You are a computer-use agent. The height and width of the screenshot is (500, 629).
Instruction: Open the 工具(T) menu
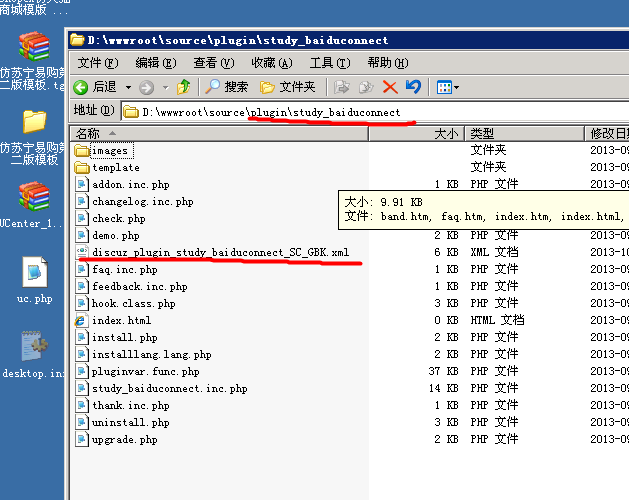[x=330, y=63]
